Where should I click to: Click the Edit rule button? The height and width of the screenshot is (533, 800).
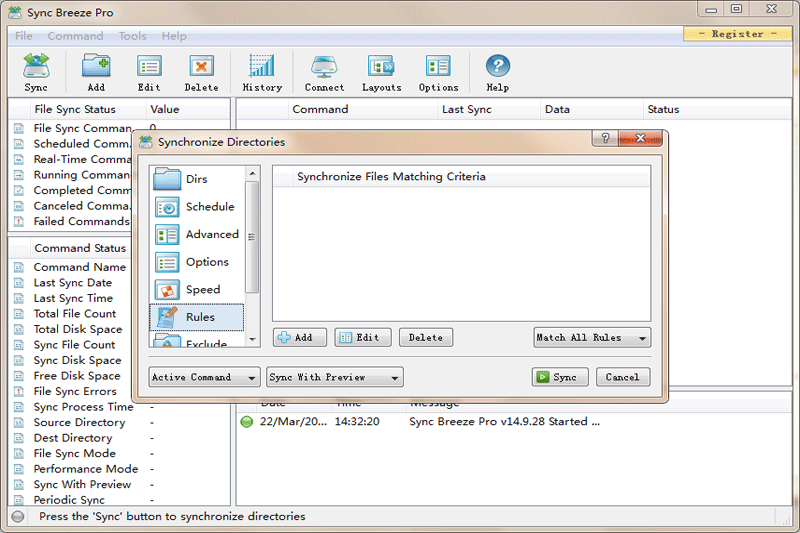363,338
